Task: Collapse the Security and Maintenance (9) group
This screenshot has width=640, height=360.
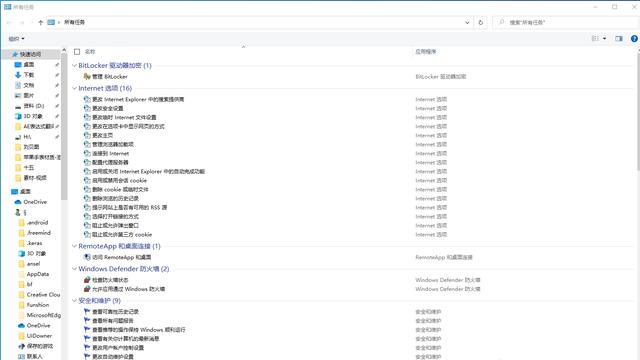Action: (x=74, y=300)
